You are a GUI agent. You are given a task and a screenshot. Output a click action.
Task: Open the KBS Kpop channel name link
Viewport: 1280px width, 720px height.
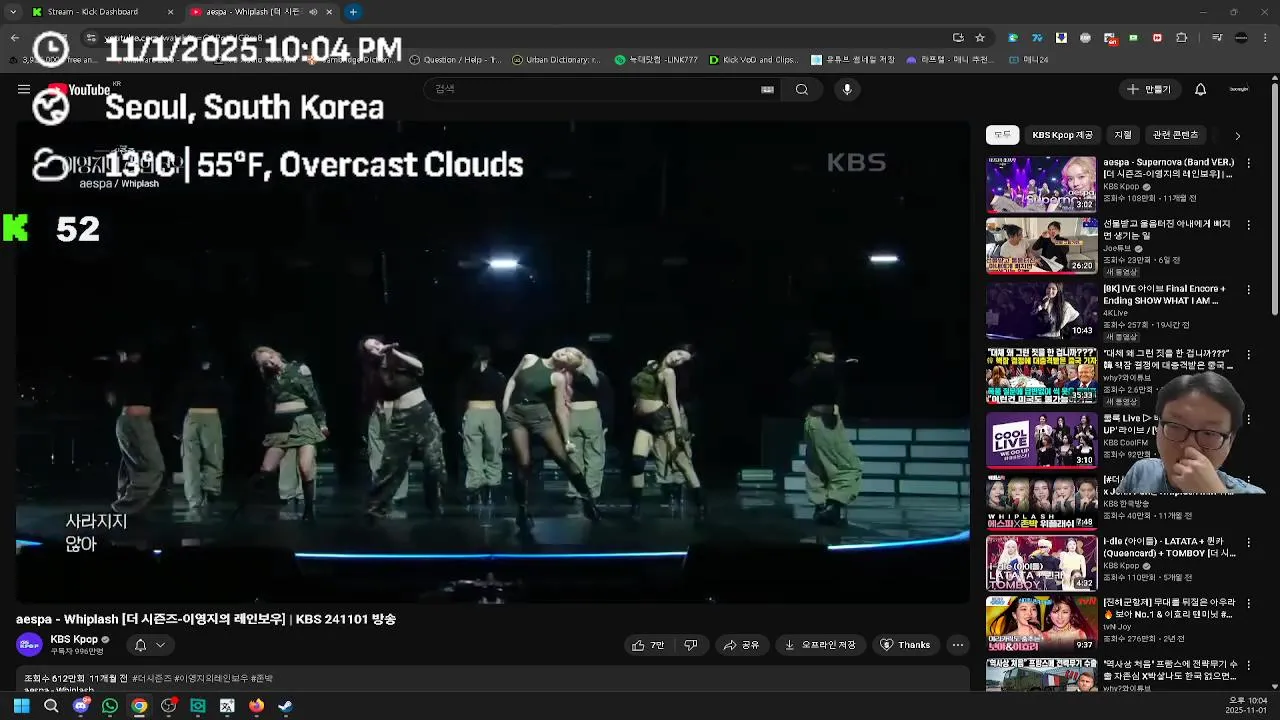coord(74,639)
